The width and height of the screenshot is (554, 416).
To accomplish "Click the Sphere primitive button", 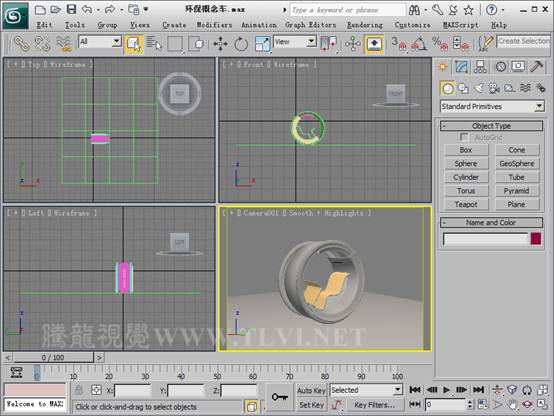I will (x=466, y=163).
